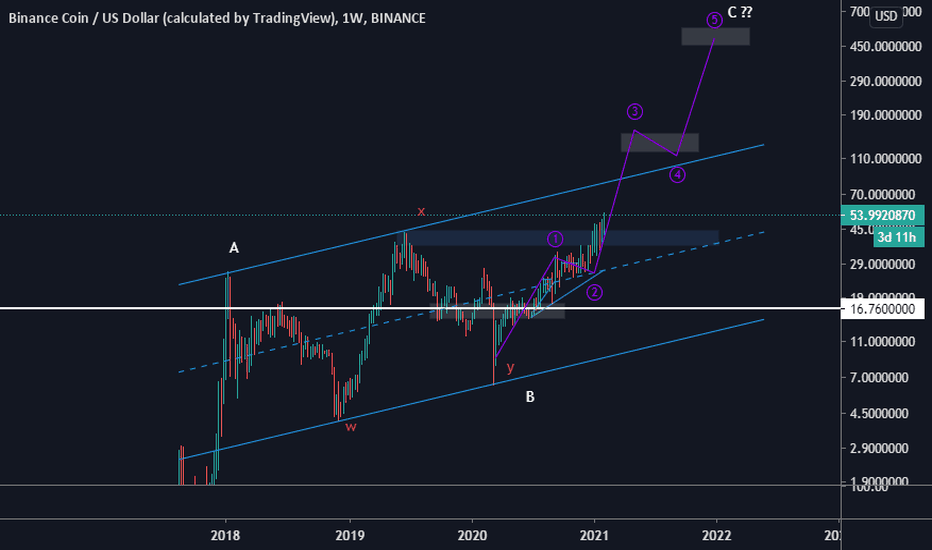This screenshot has width=932, height=550.
Task: Select the white 'A' wave annotation
Action: pos(234,248)
